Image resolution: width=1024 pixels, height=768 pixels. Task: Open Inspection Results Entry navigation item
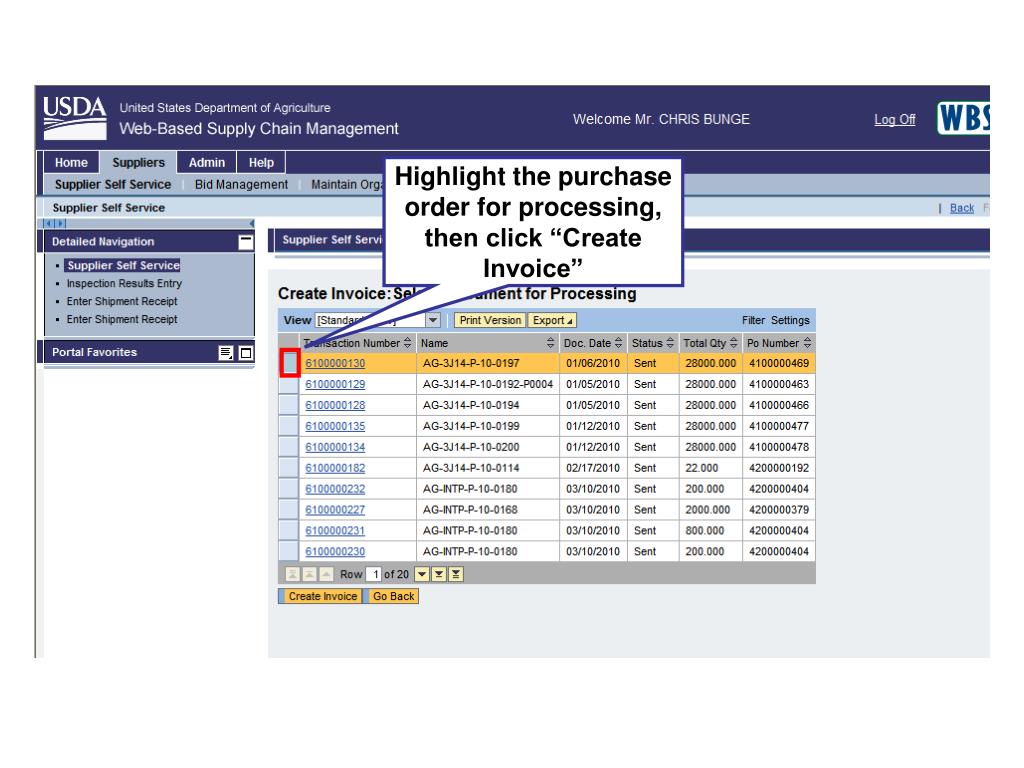(x=124, y=283)
